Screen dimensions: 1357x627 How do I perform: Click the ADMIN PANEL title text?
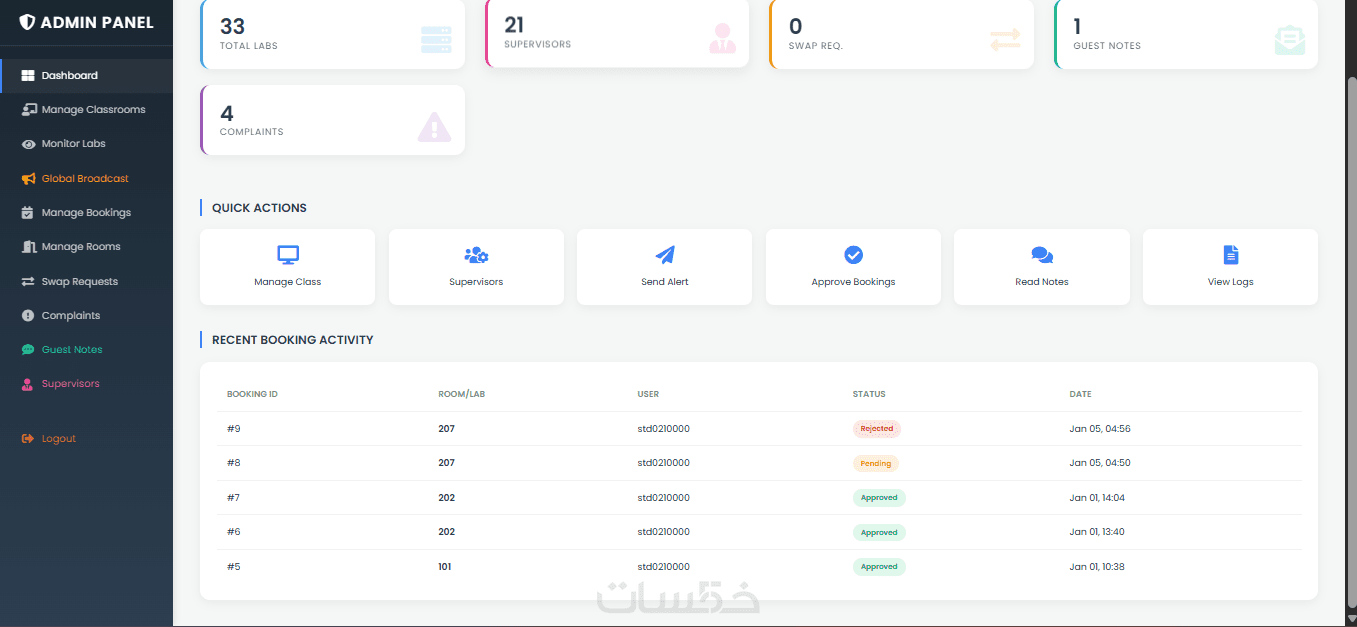point(98,22)
